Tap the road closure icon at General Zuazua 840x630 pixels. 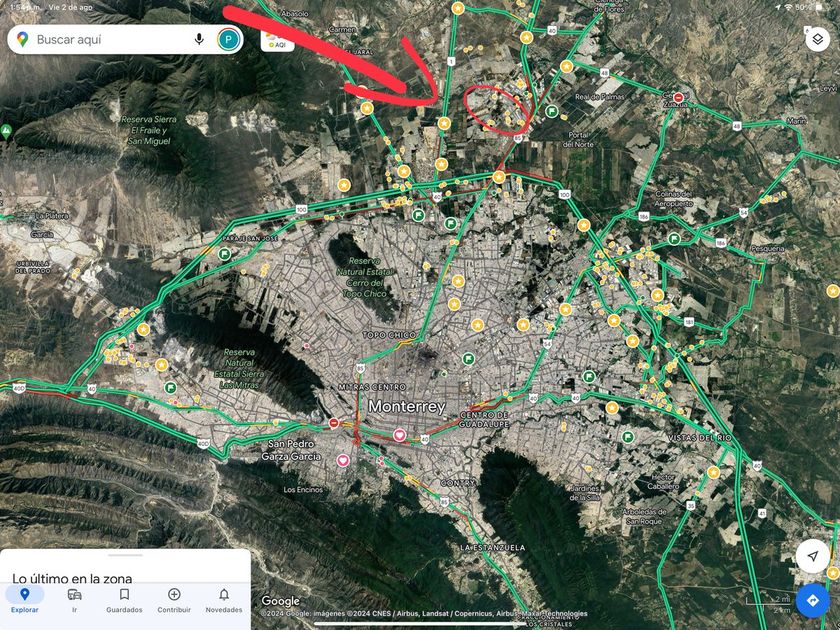pyautogui.click(x=679, y=98)
